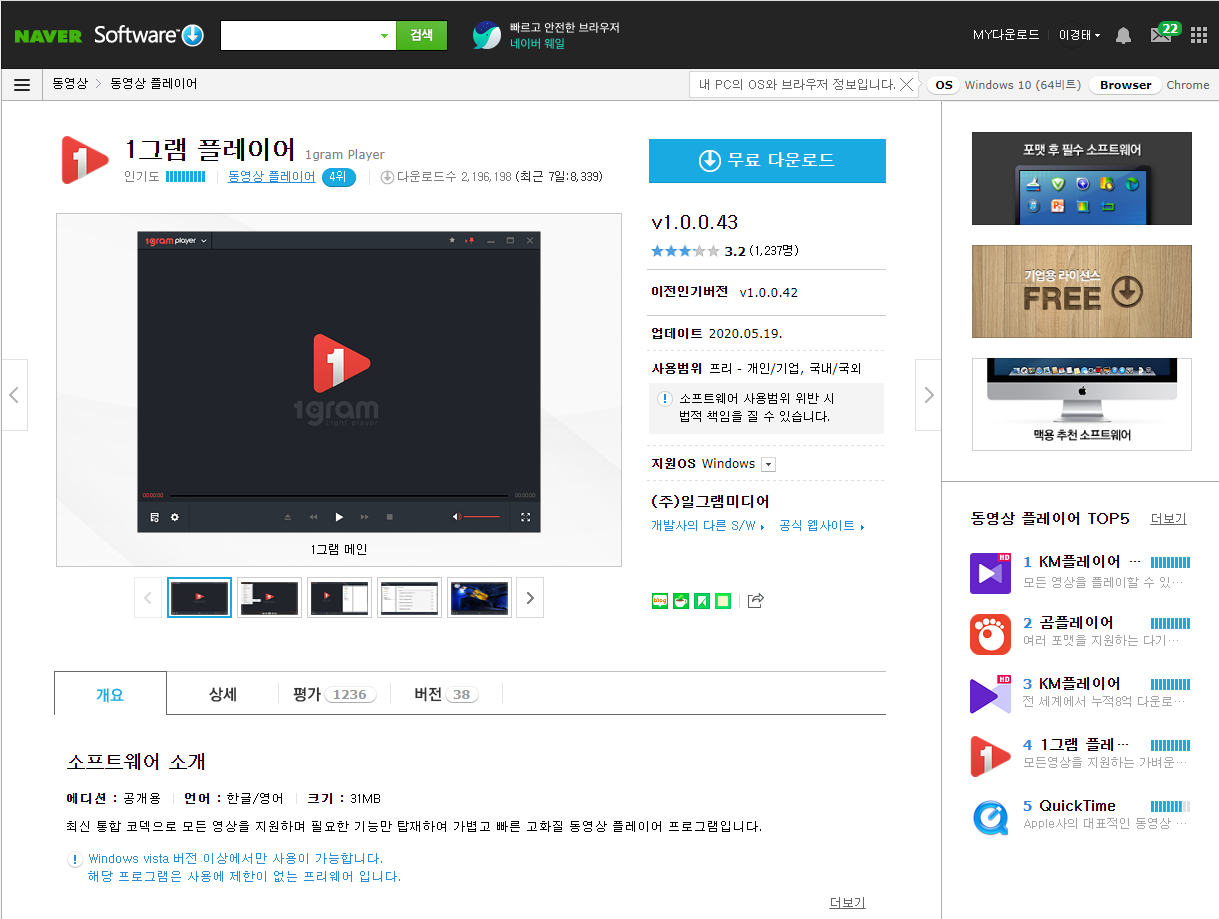Image resolution: width=1219 pixels, height=919 pixels.
Task: Open the 동영상 breadcrumb category
Action: pyautogui.click(x=70, y=84)
